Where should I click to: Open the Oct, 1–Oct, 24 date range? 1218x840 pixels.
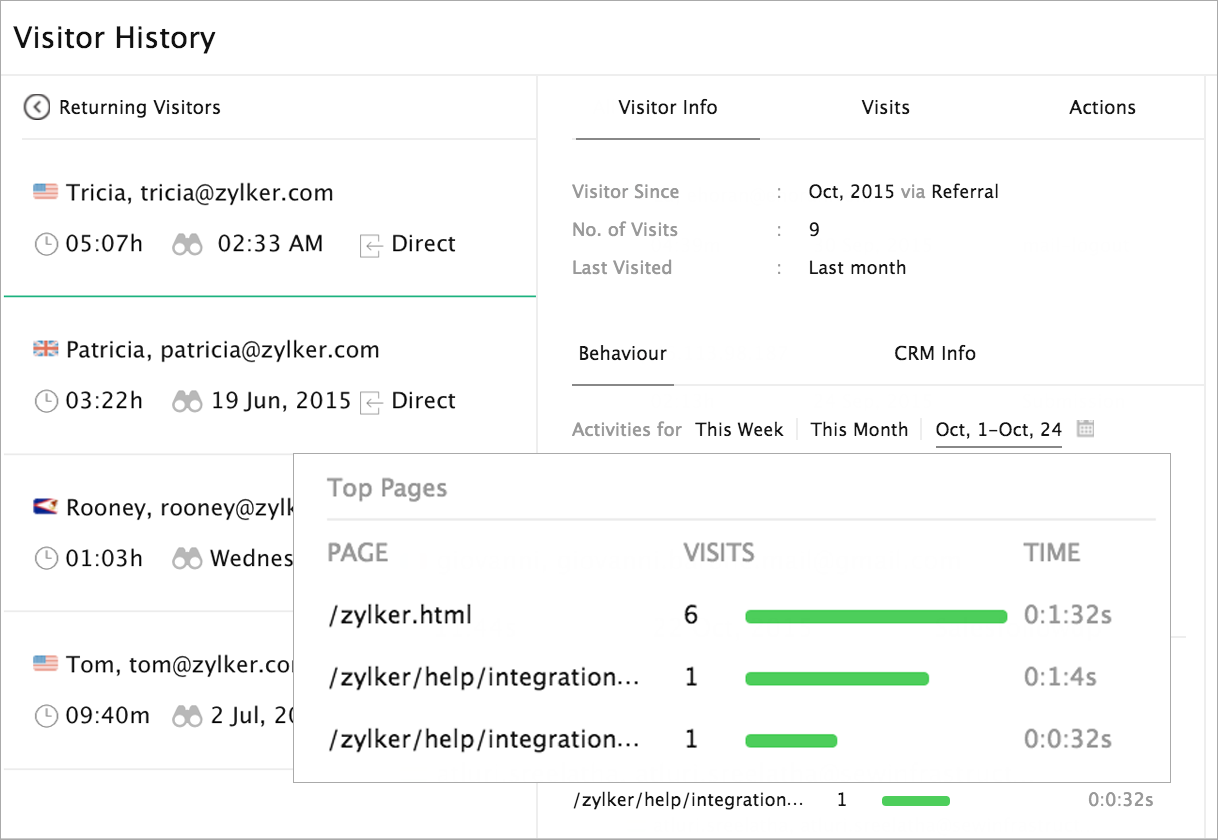tap(998, 429)
